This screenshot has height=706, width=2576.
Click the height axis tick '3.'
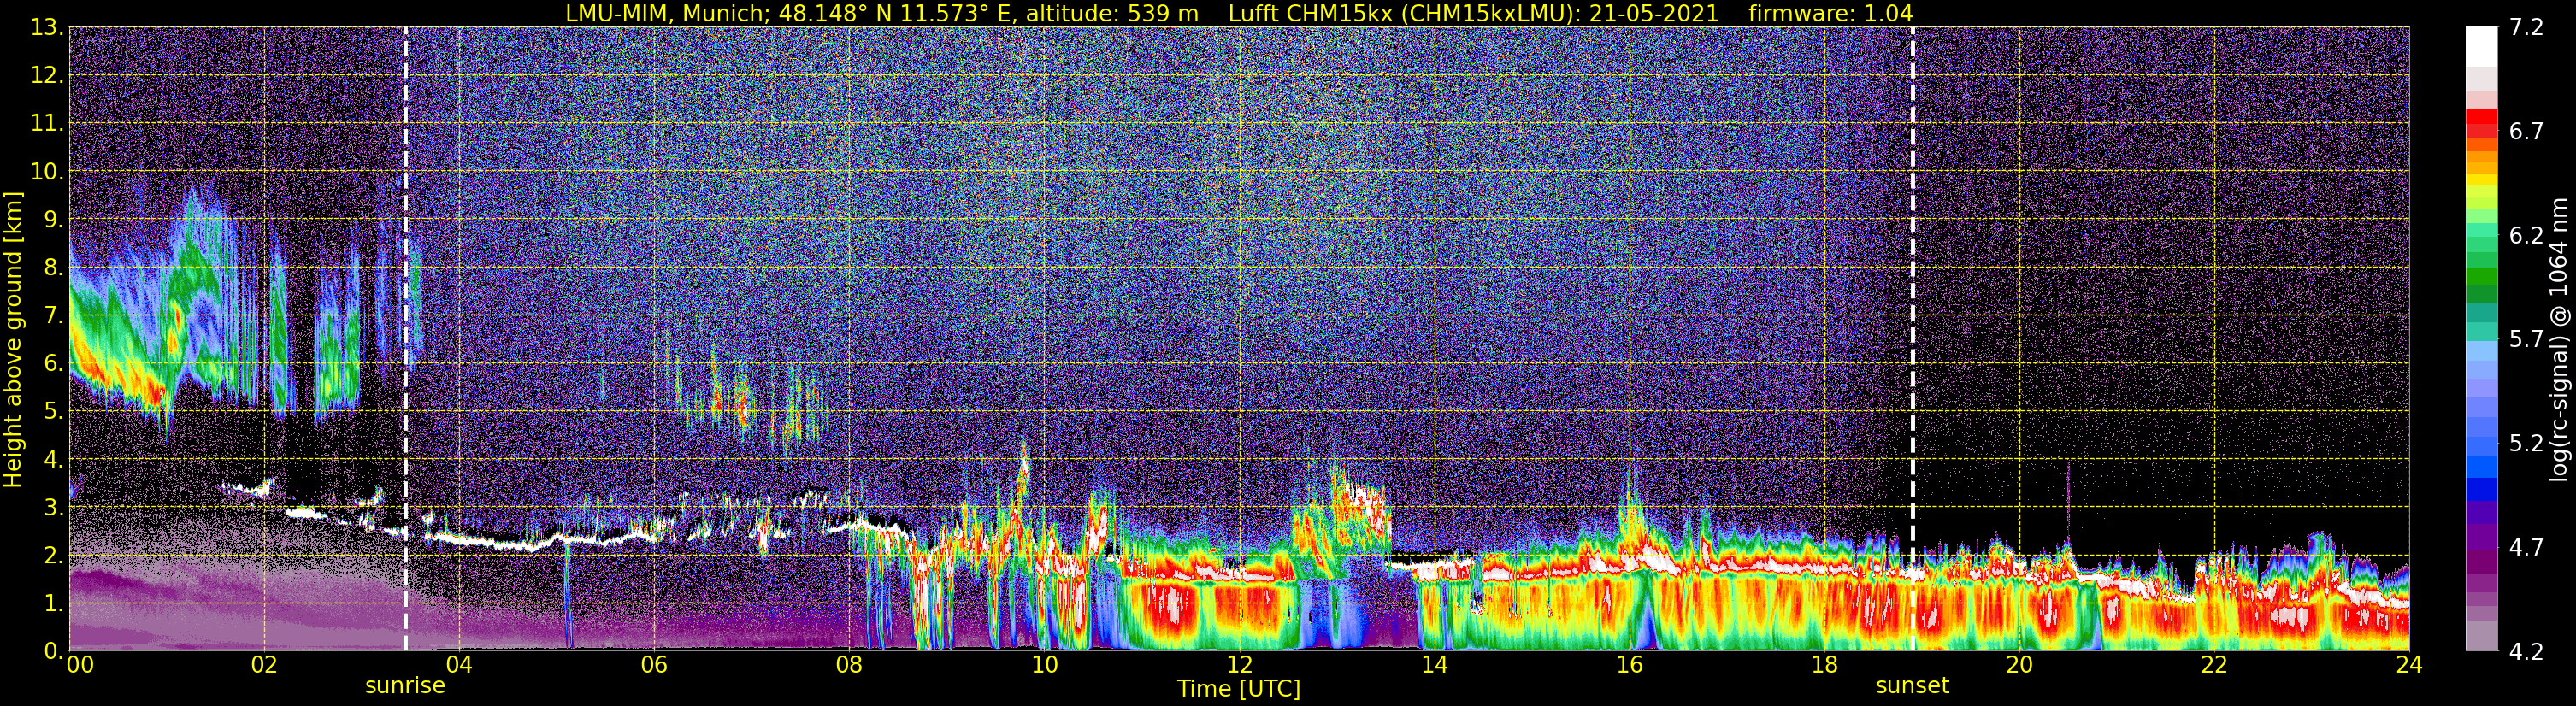coord(54,508)
